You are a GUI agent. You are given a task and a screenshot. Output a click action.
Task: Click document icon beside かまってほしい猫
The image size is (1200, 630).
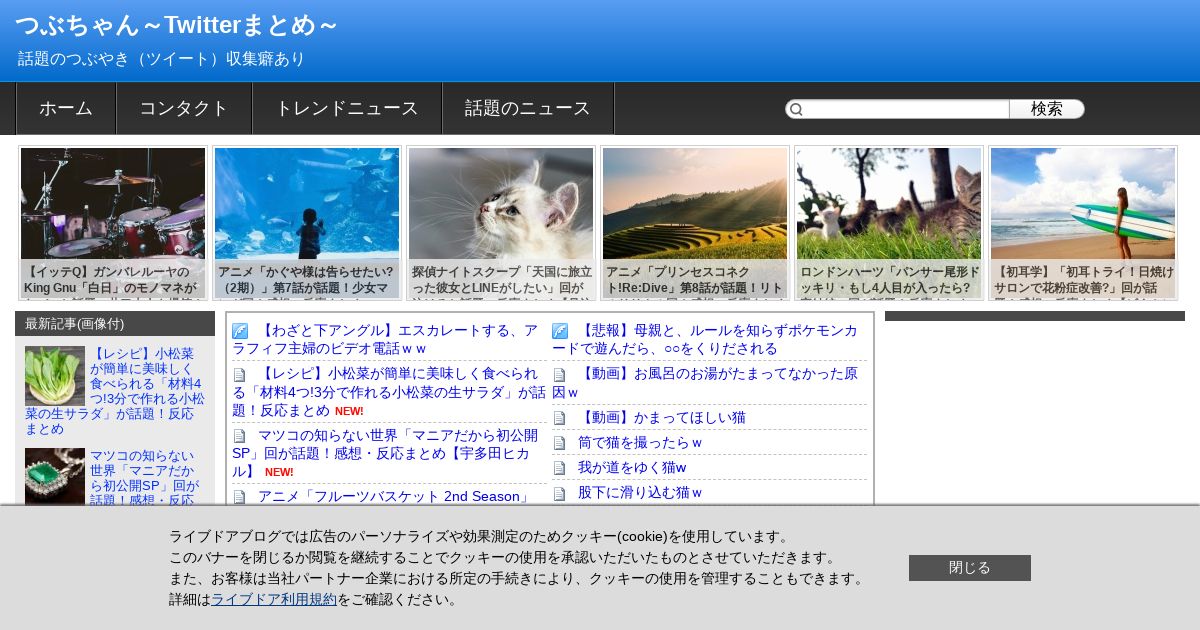(x=560, y=418)
